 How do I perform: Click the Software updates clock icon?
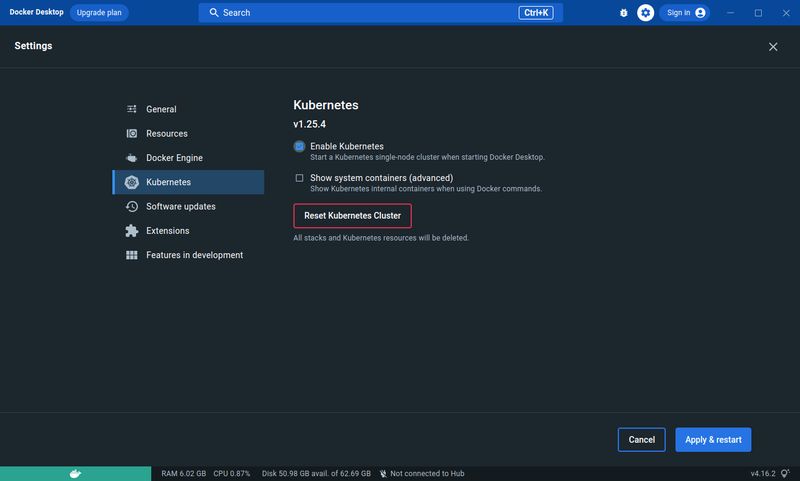131,206
